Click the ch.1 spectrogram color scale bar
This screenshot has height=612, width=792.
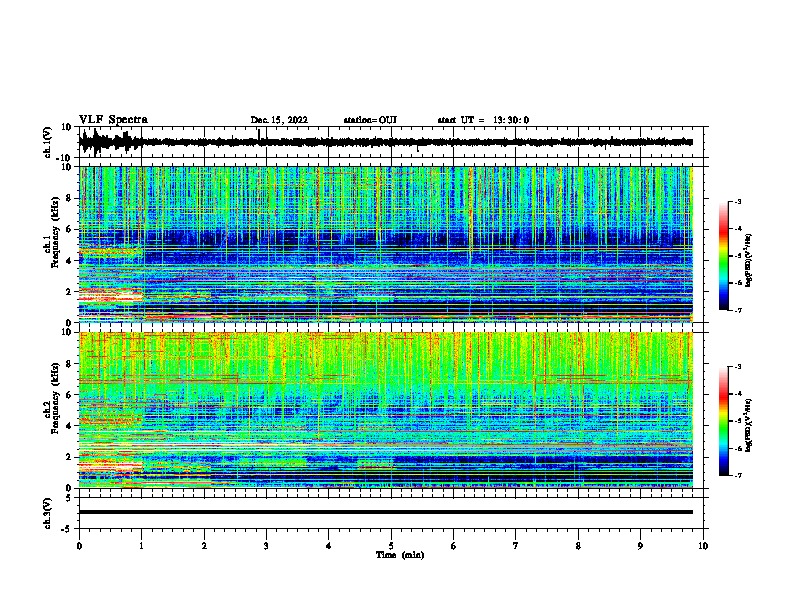click(x=724, y=256)
